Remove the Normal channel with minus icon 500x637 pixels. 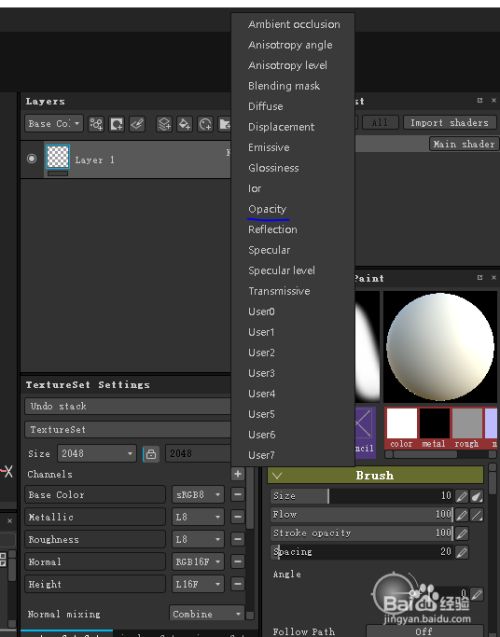pos(238,561)
